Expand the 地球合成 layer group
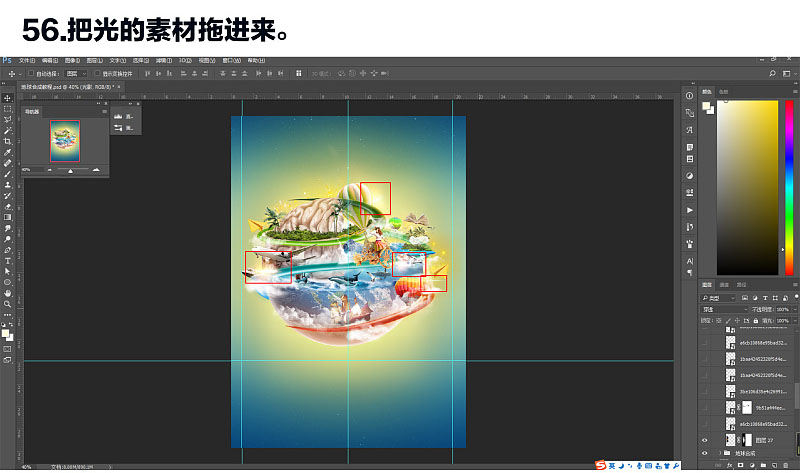Screen dimensions: 800x473 tap(720, 453)
